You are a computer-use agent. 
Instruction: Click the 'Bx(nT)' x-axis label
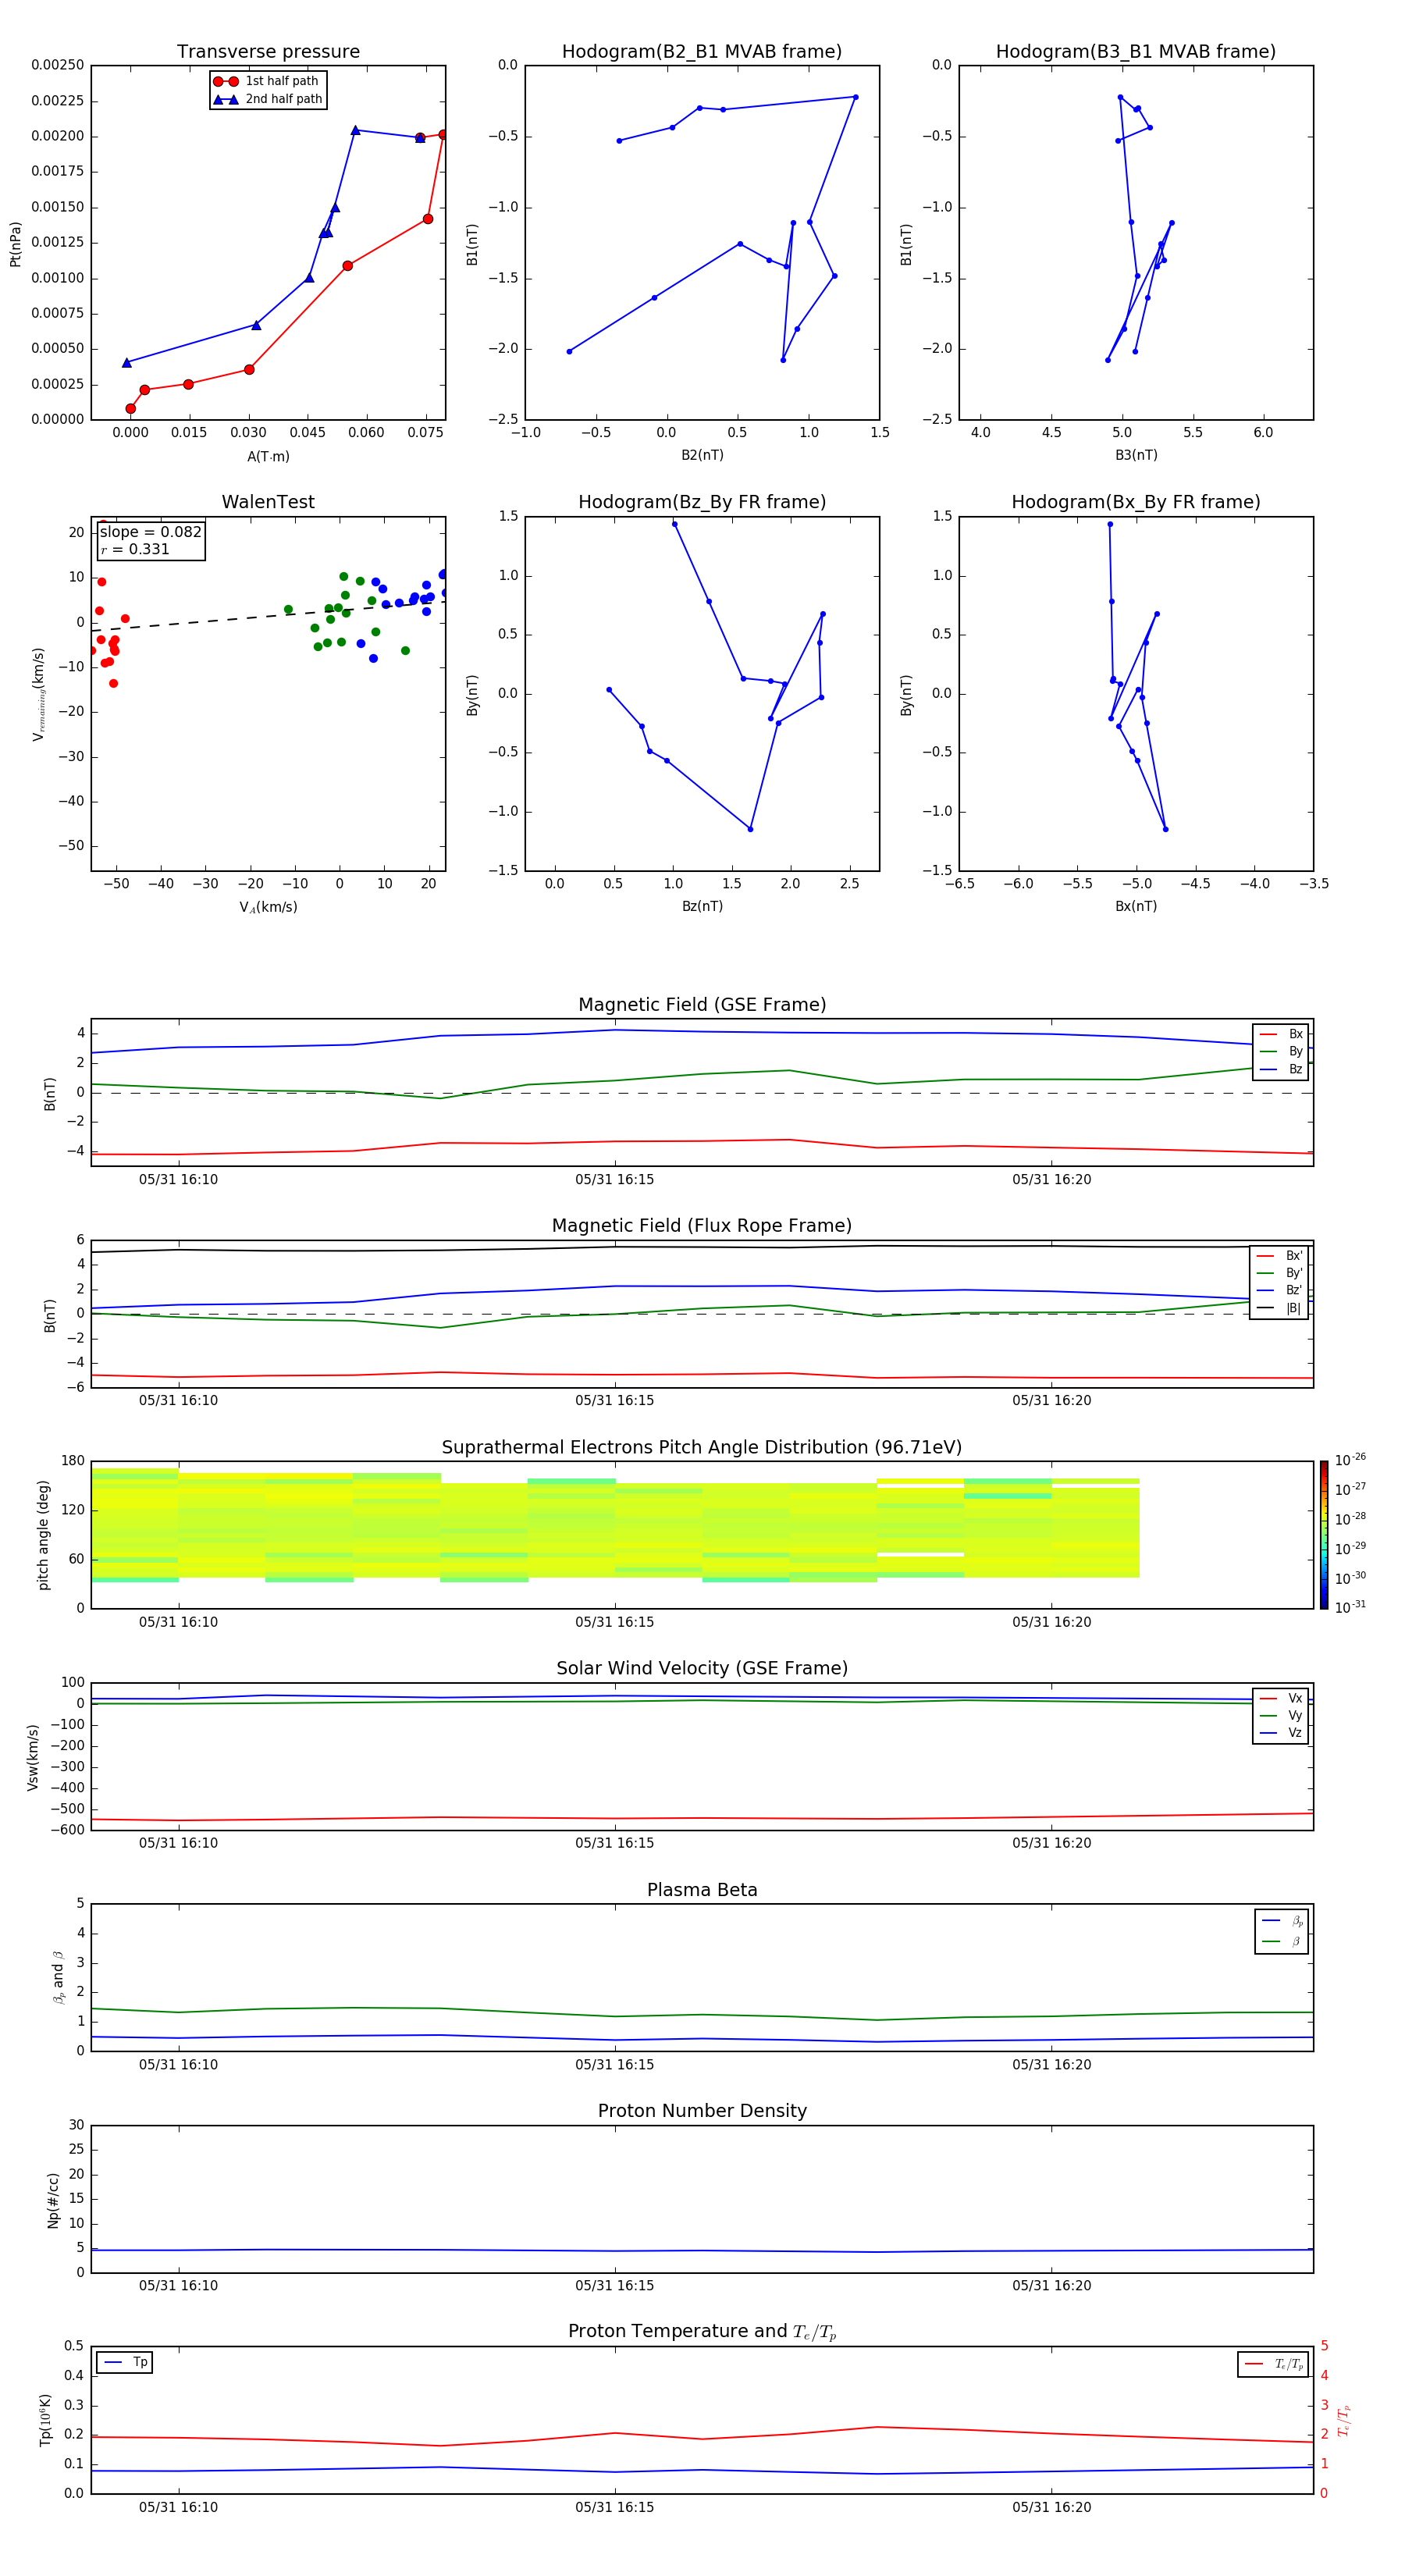[1136, 907]
